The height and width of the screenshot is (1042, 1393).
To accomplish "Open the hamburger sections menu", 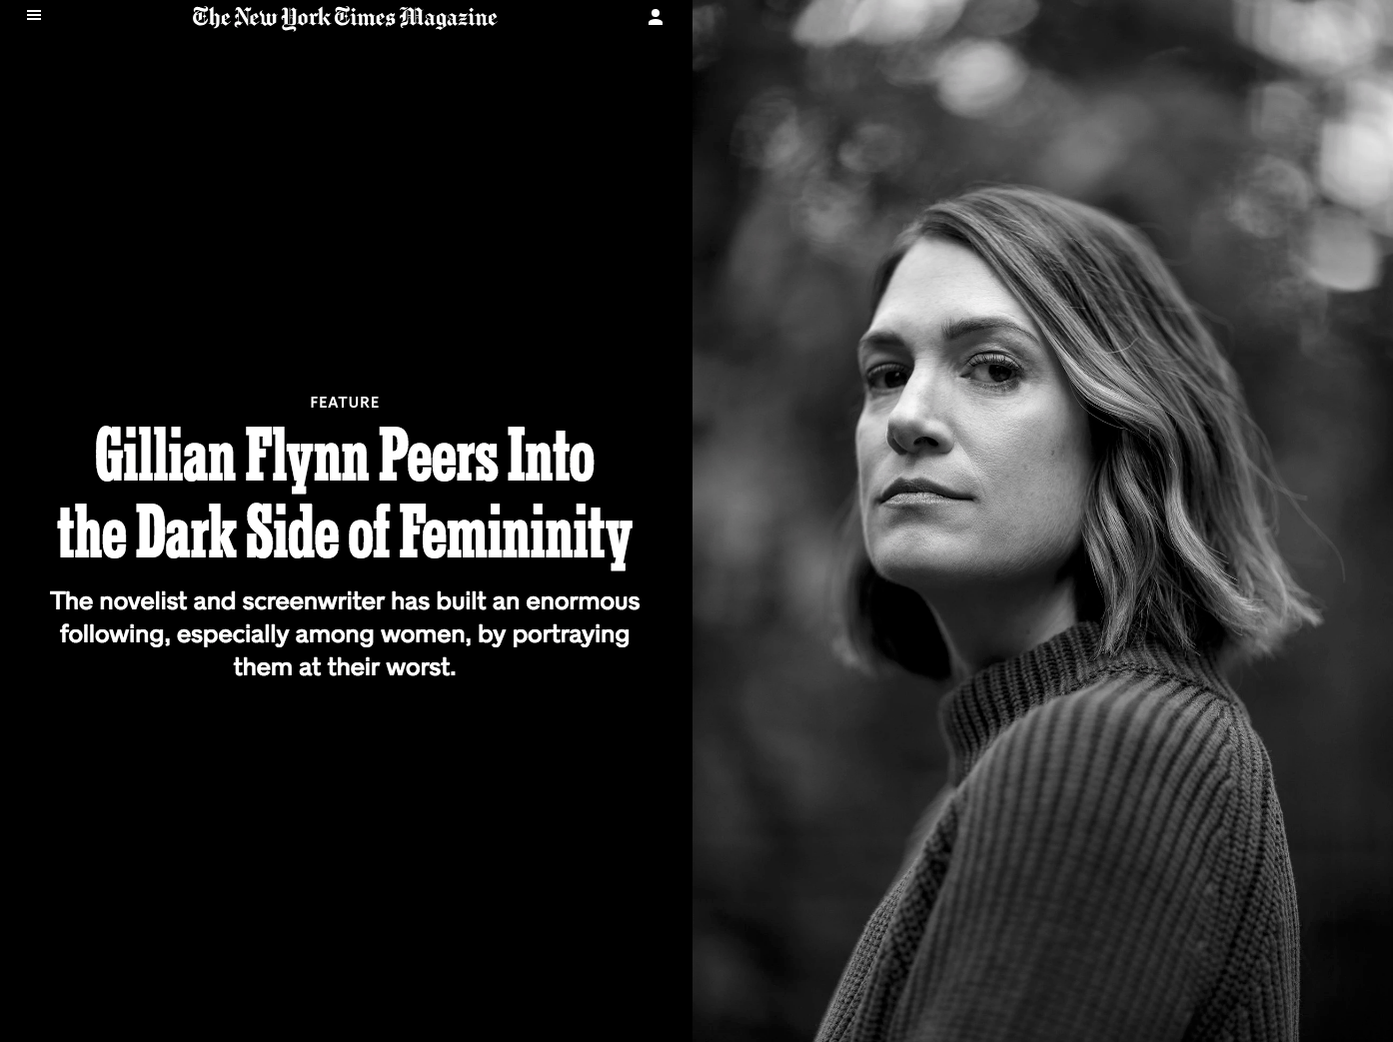I will coord(34,16).
